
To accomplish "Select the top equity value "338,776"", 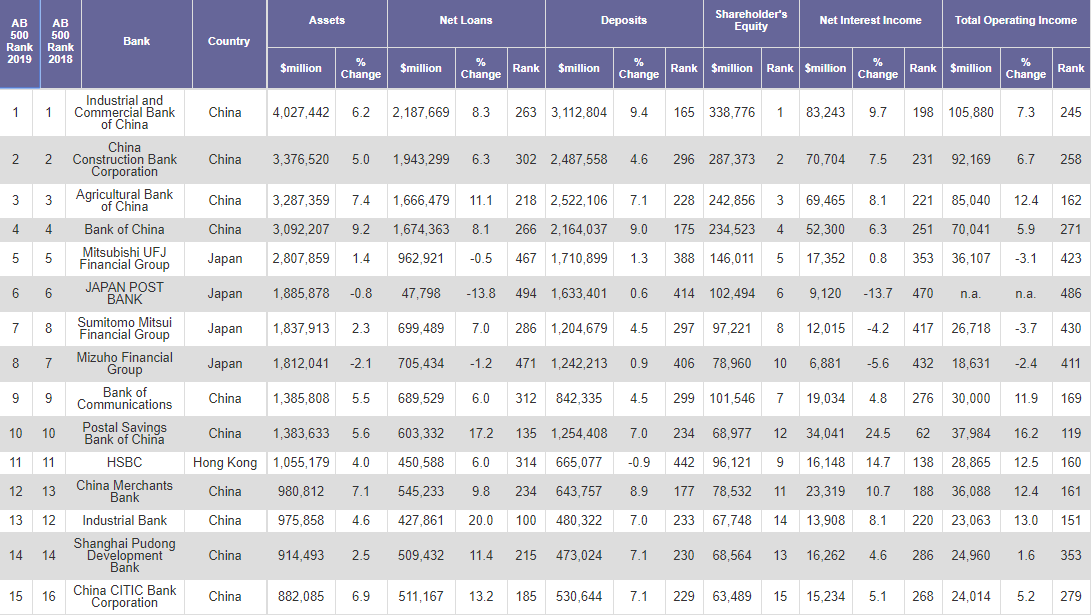I will pyautogui.click(x=732, y=113).
